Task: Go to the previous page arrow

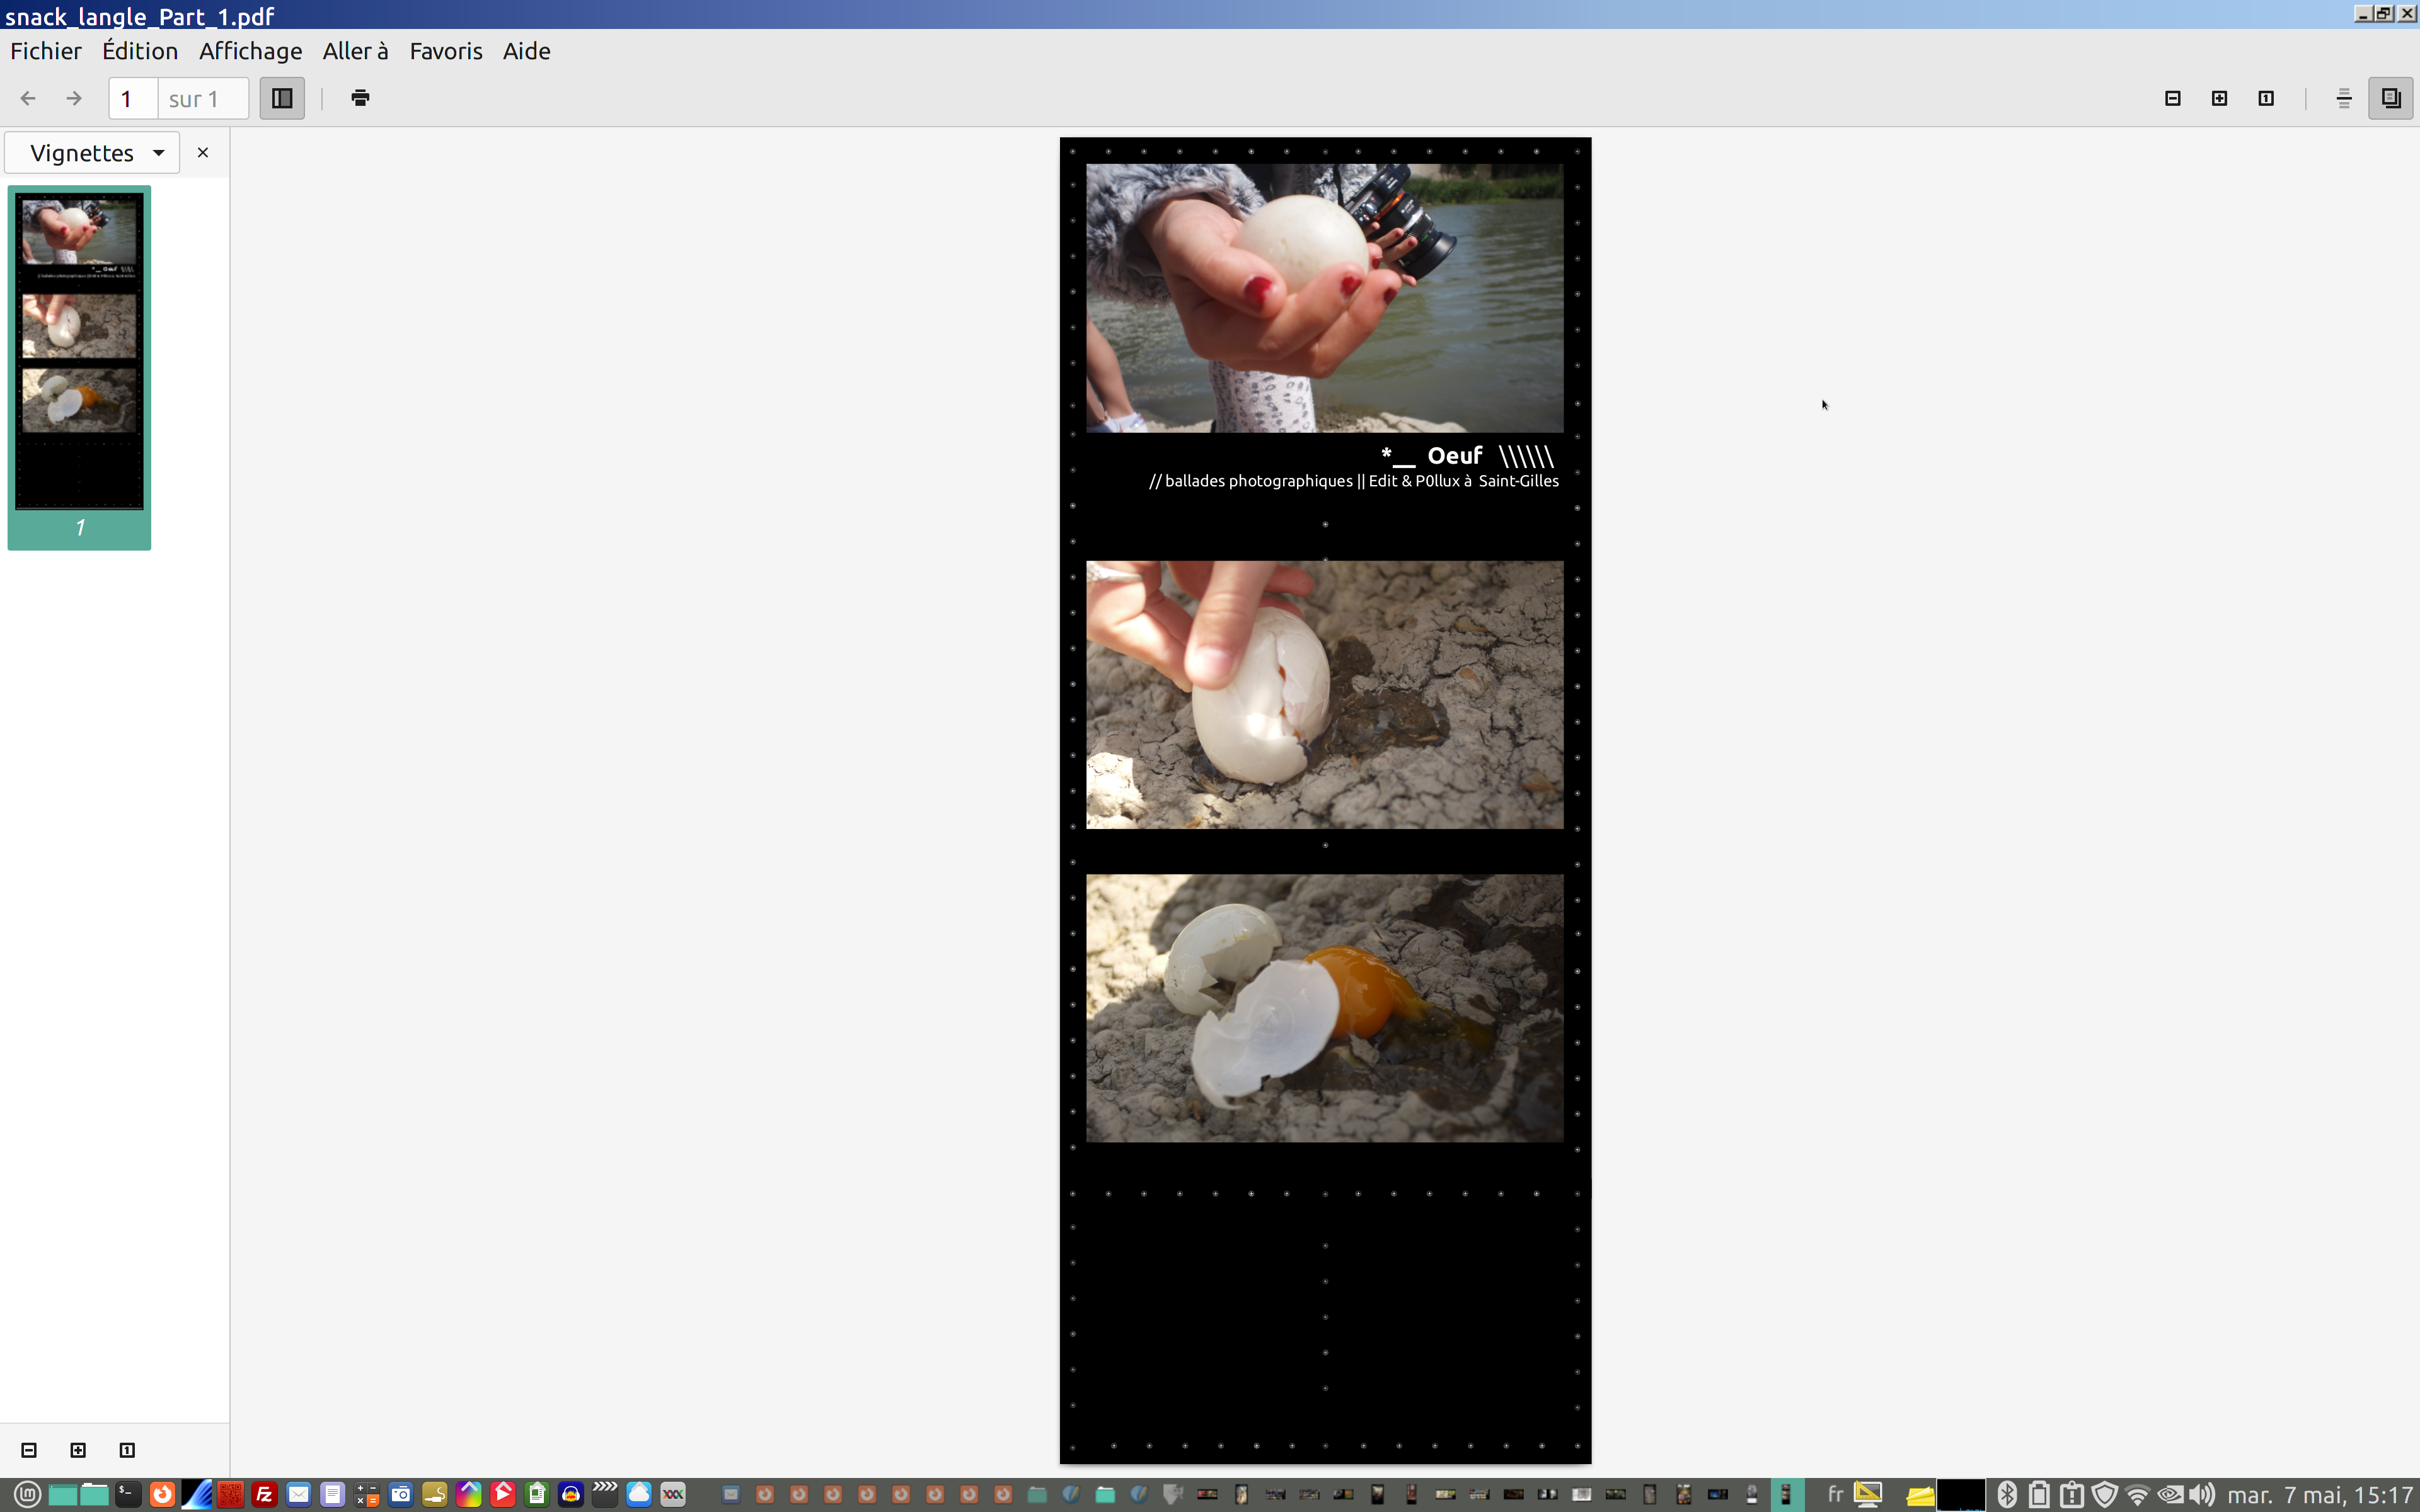Action: [x=28, y=98]
